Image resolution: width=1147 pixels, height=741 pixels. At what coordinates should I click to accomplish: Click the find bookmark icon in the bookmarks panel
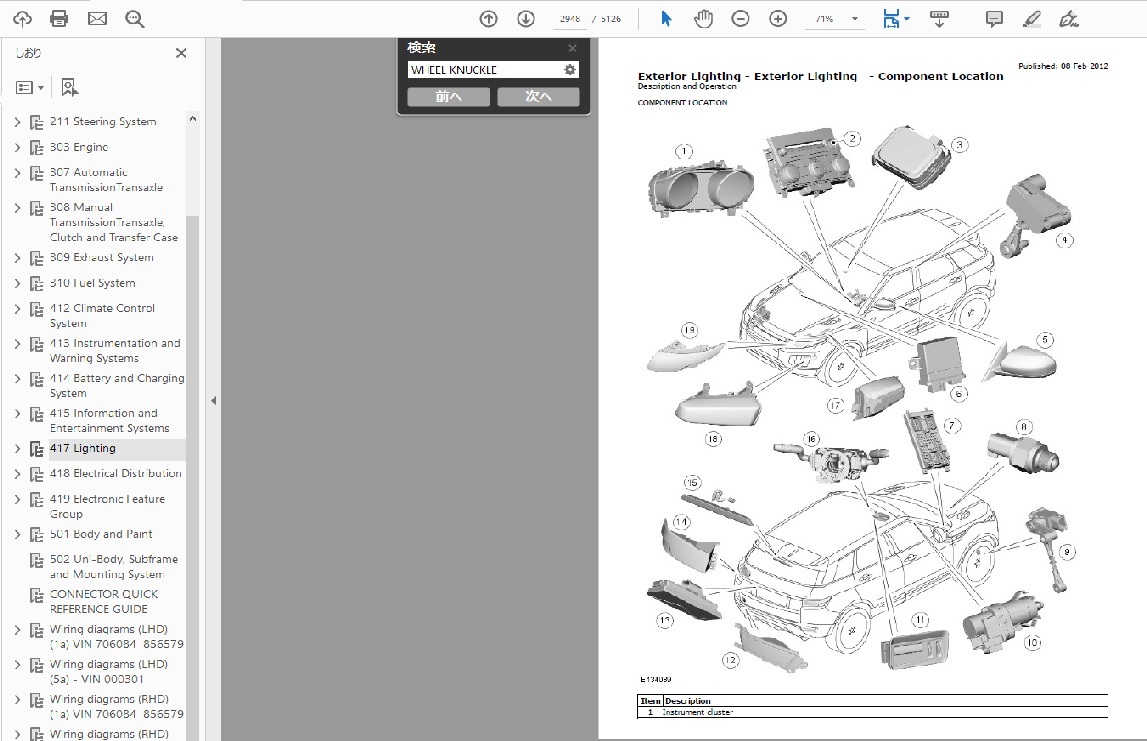[69, 88]
